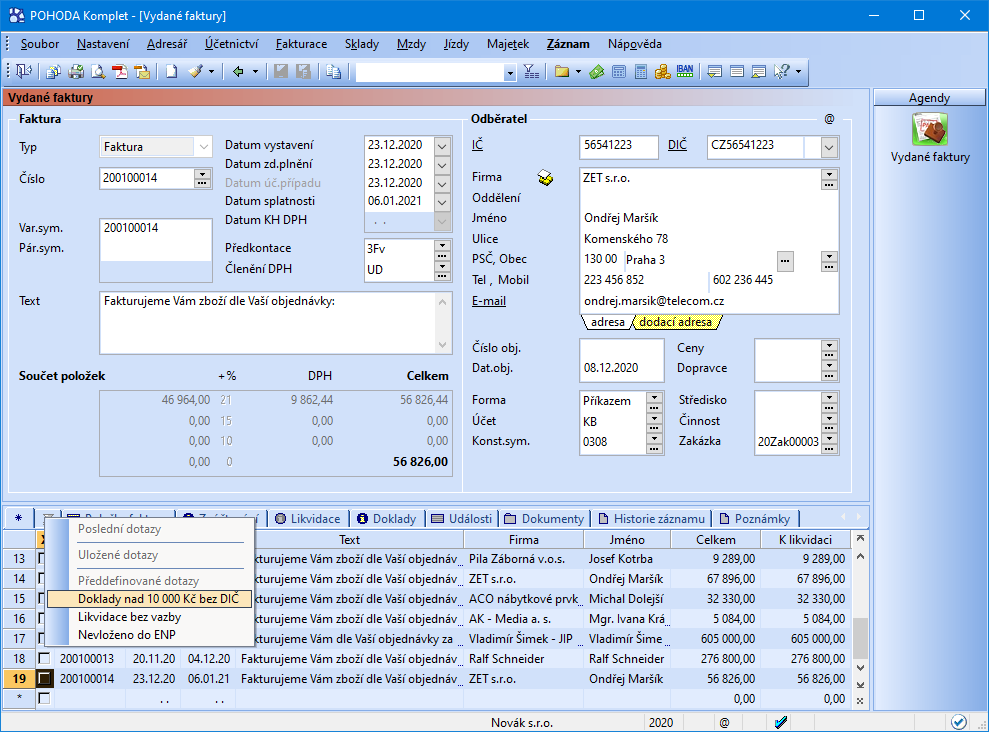Toggle checkbox in the new empty row
Viewport: 989px width, 732px height.
pyautogui.click(x=44, y=698)
